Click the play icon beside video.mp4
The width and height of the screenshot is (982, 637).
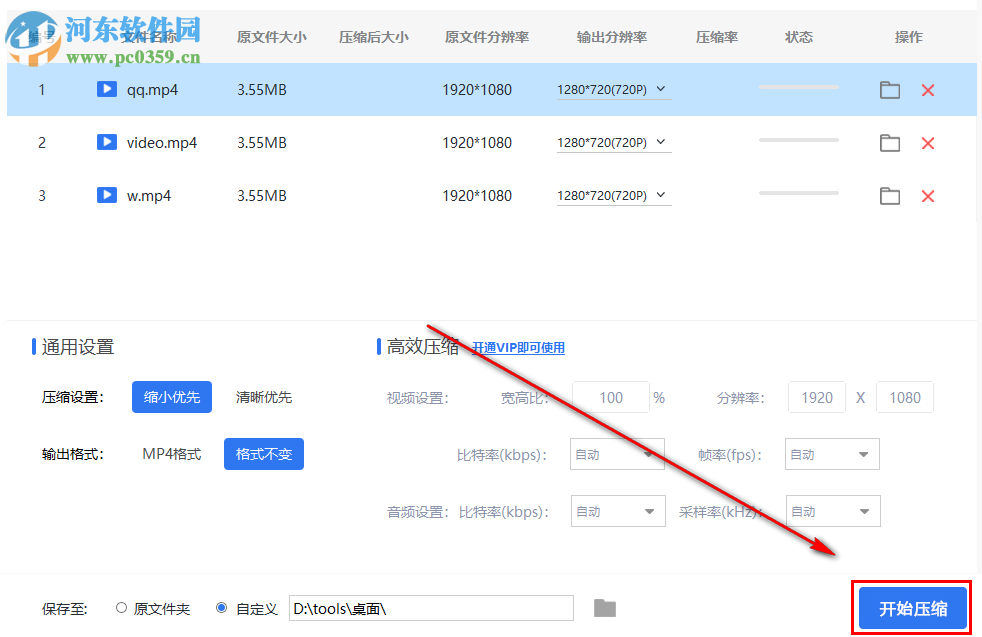(x=107, y=142)
